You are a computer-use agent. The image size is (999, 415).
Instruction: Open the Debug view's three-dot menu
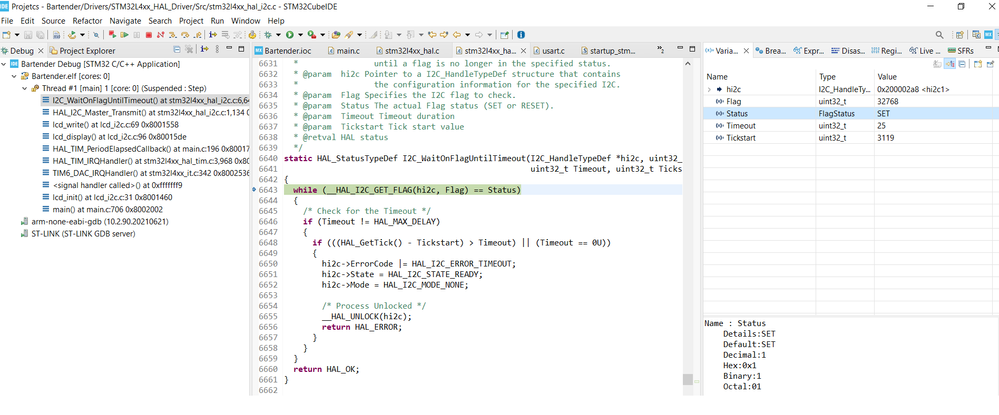[217, 49]
